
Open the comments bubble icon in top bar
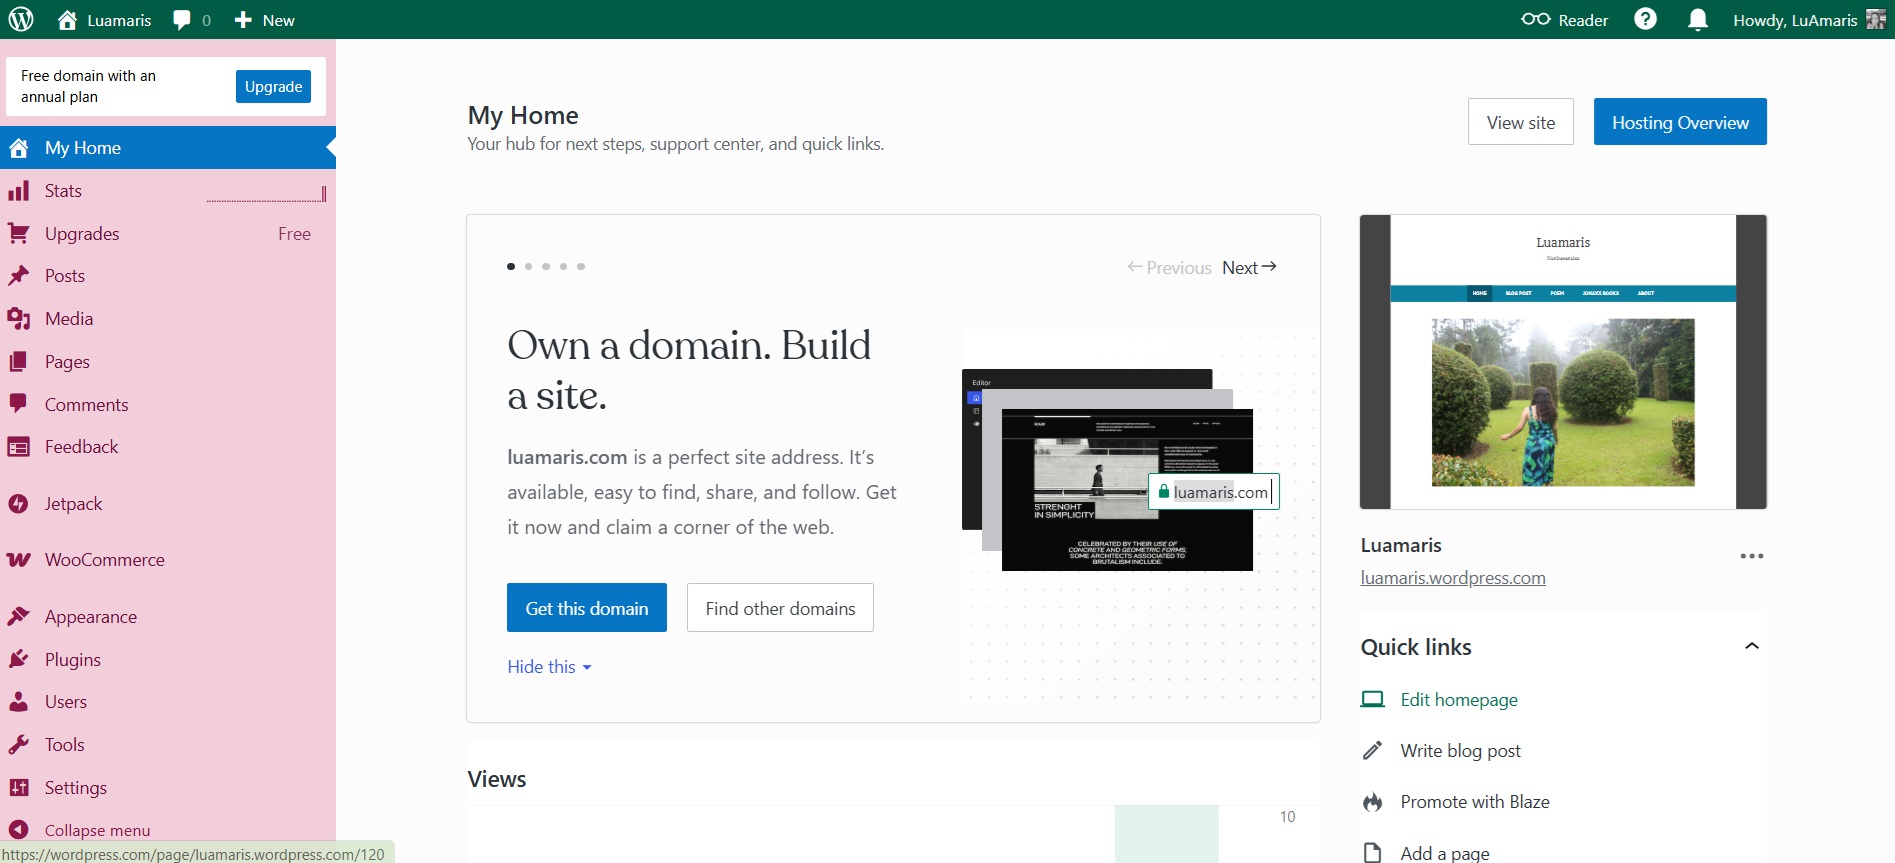click(182, 20)
